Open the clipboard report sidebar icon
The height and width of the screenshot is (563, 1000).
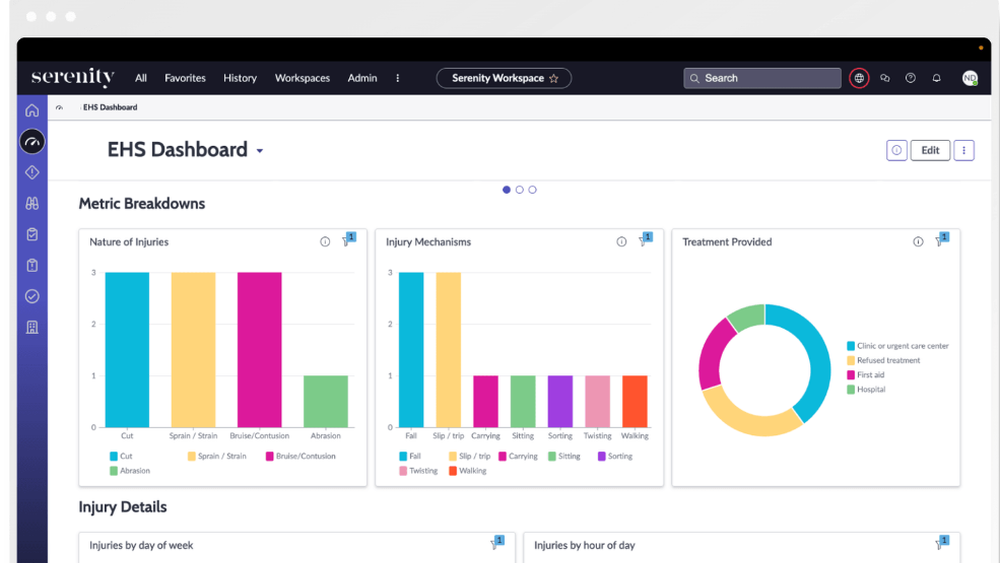(x=32, y=265)
